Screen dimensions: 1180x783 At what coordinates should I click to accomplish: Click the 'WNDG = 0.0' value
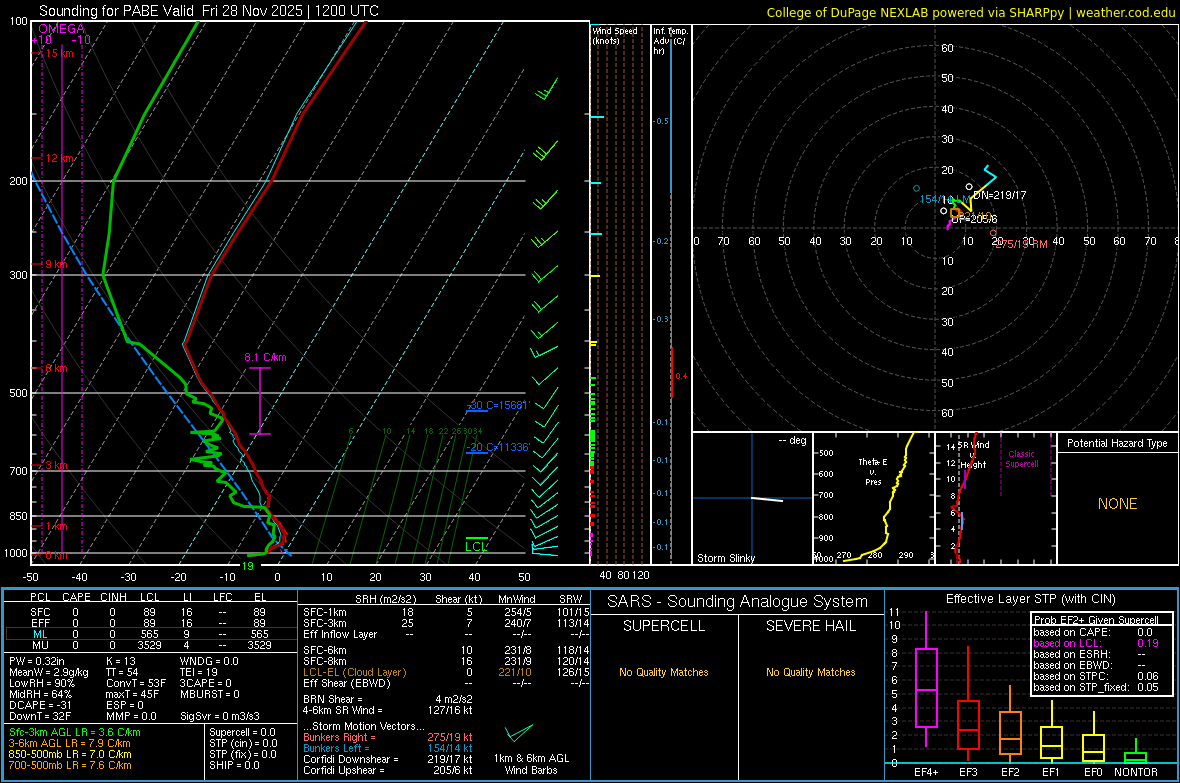pyautogui.click(x=209, y=661)
